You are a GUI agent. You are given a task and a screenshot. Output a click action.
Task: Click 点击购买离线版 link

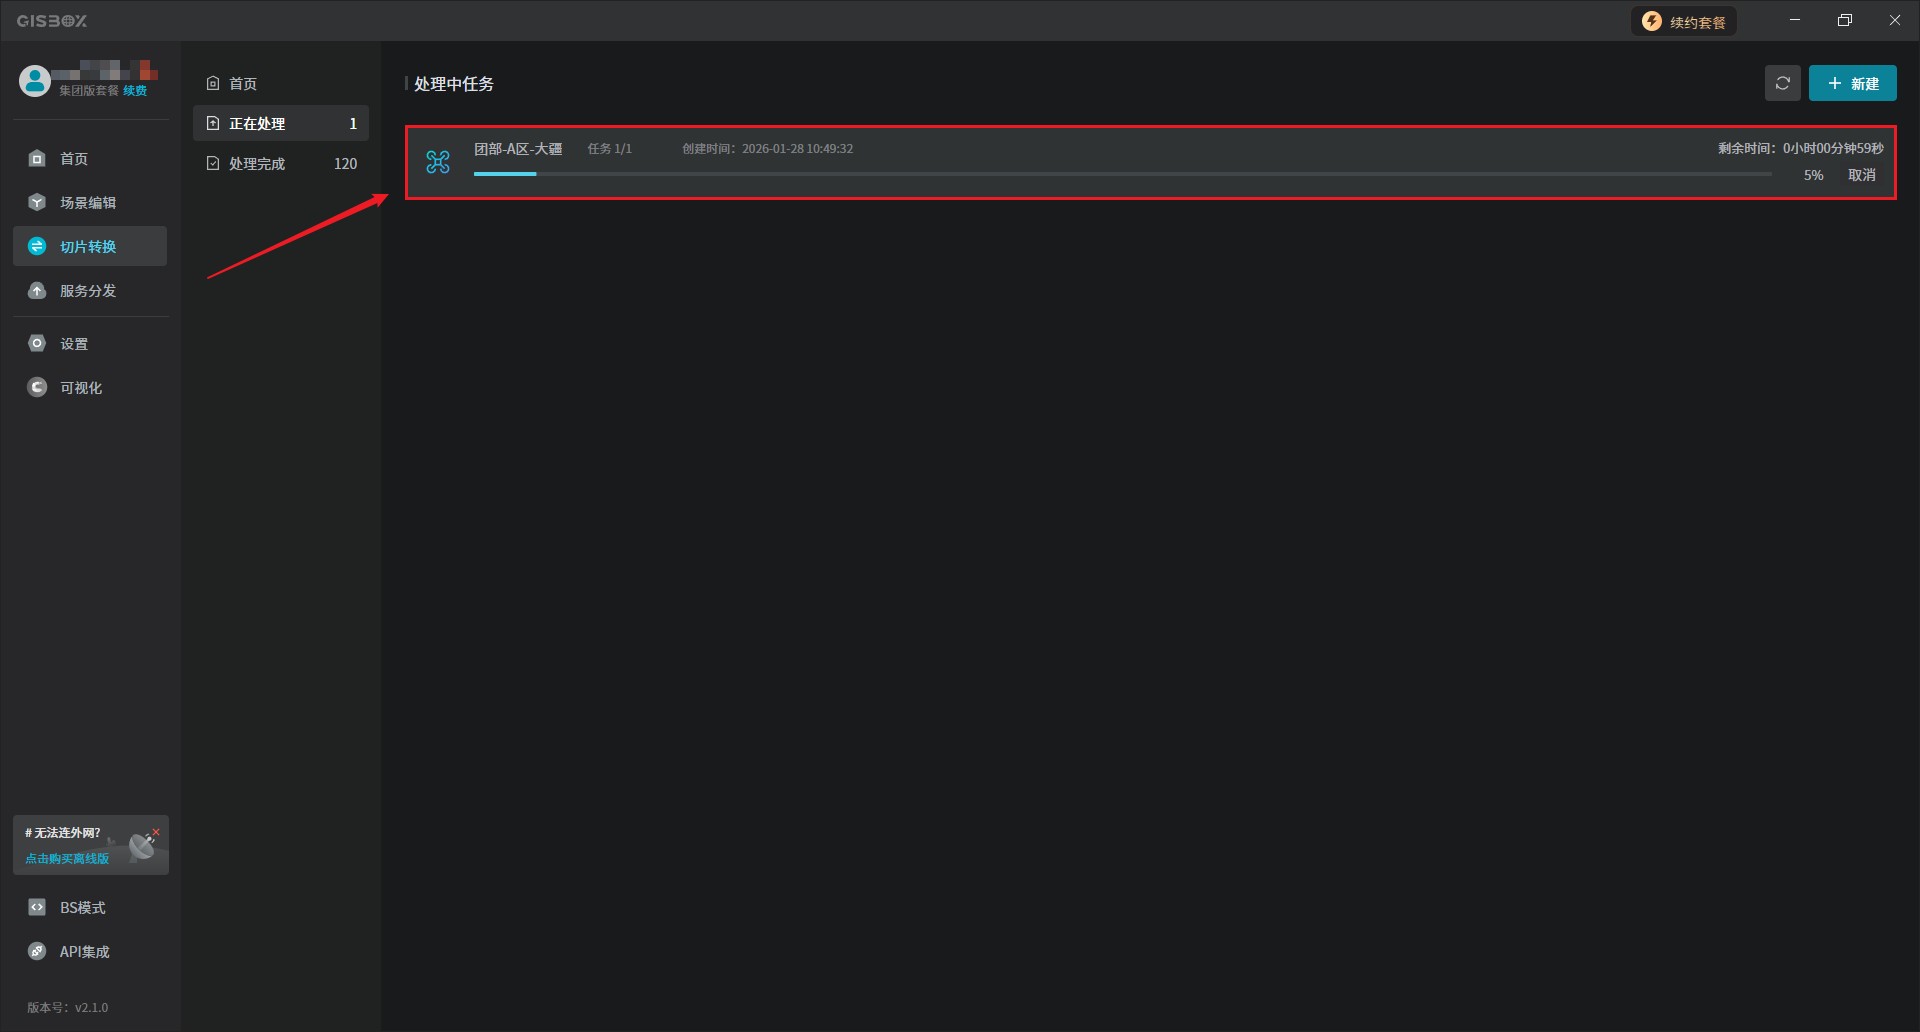(x=67, y=859)
